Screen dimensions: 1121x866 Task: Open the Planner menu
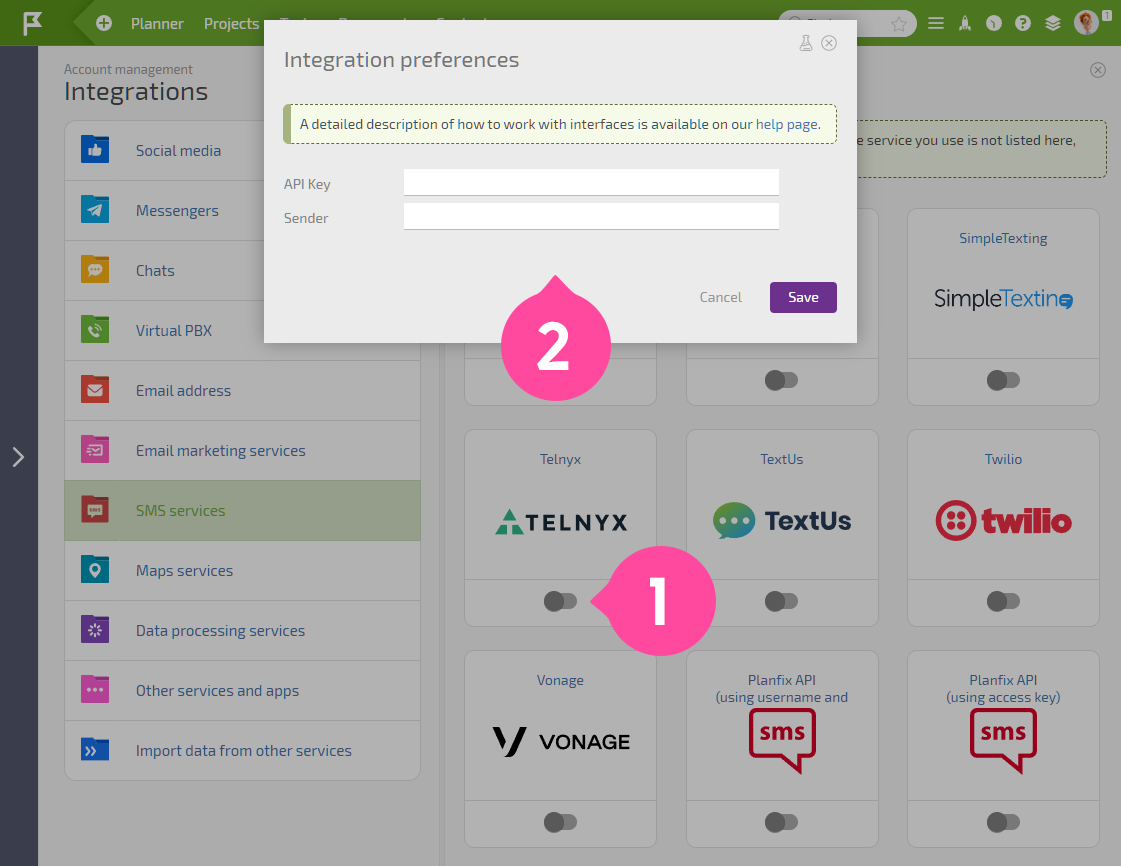[157, 24]
